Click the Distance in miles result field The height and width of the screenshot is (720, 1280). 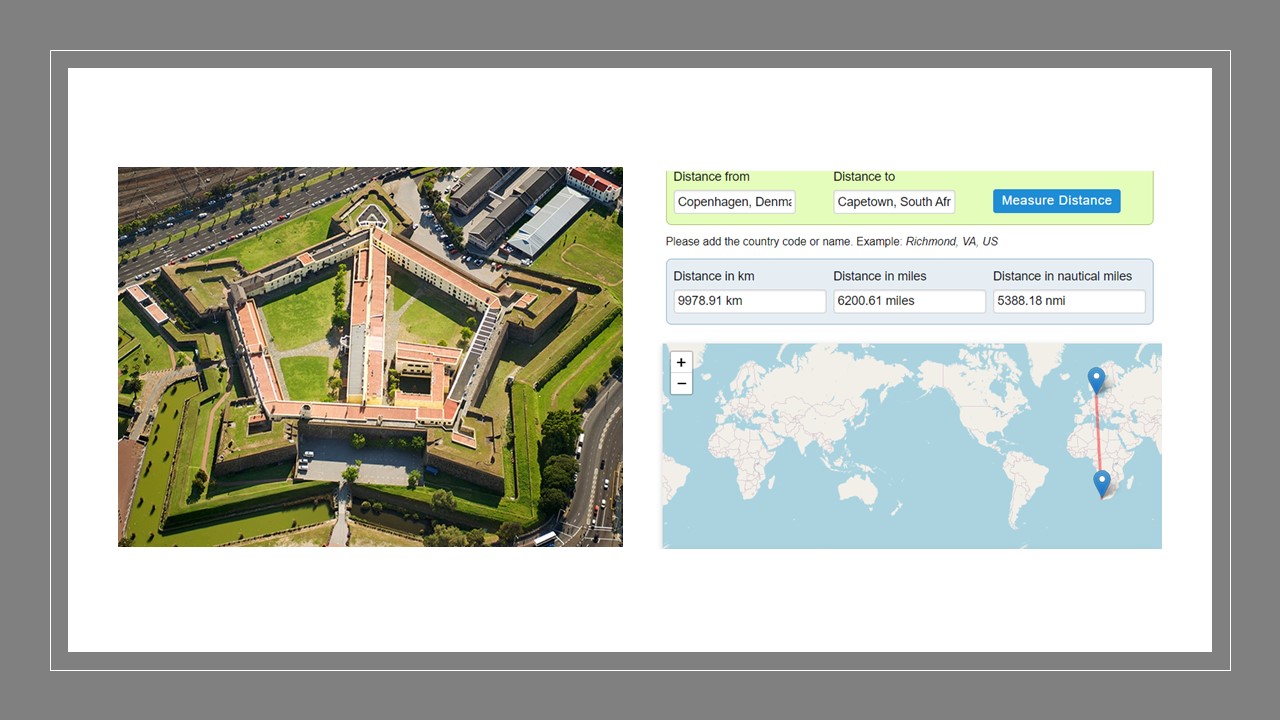pyautogui.click(x=909, y=301)
